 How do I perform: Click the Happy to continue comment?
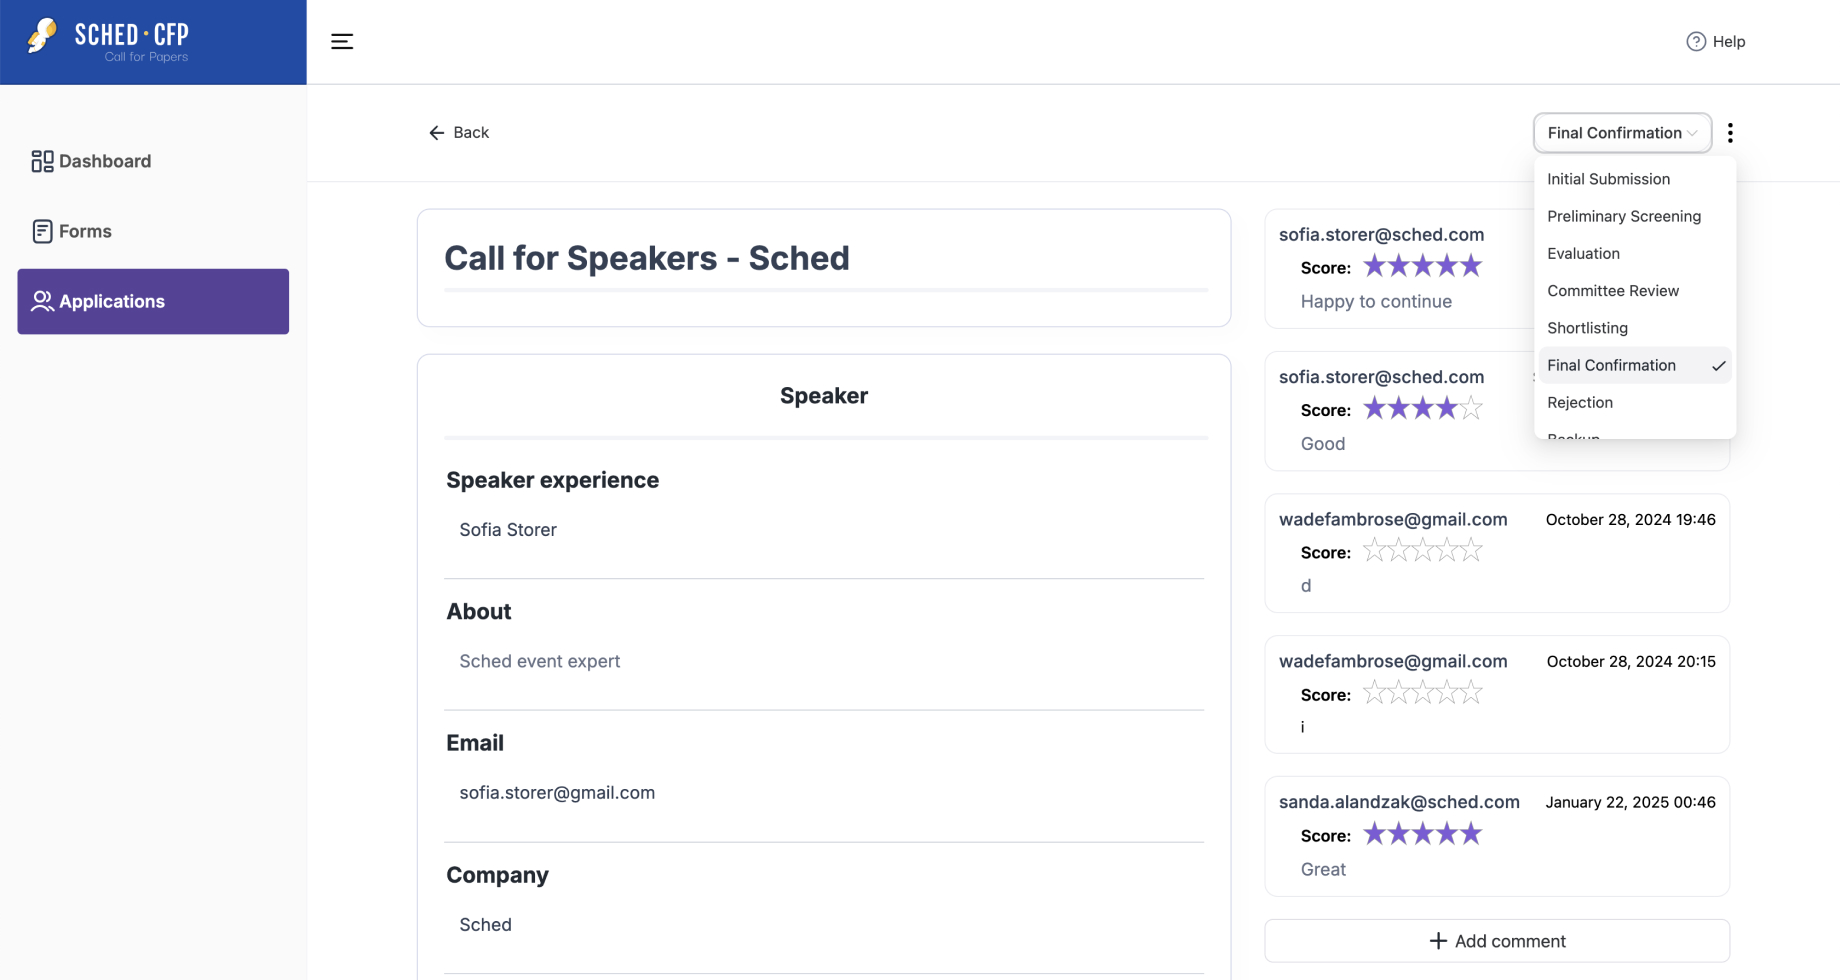point(1376,302)
